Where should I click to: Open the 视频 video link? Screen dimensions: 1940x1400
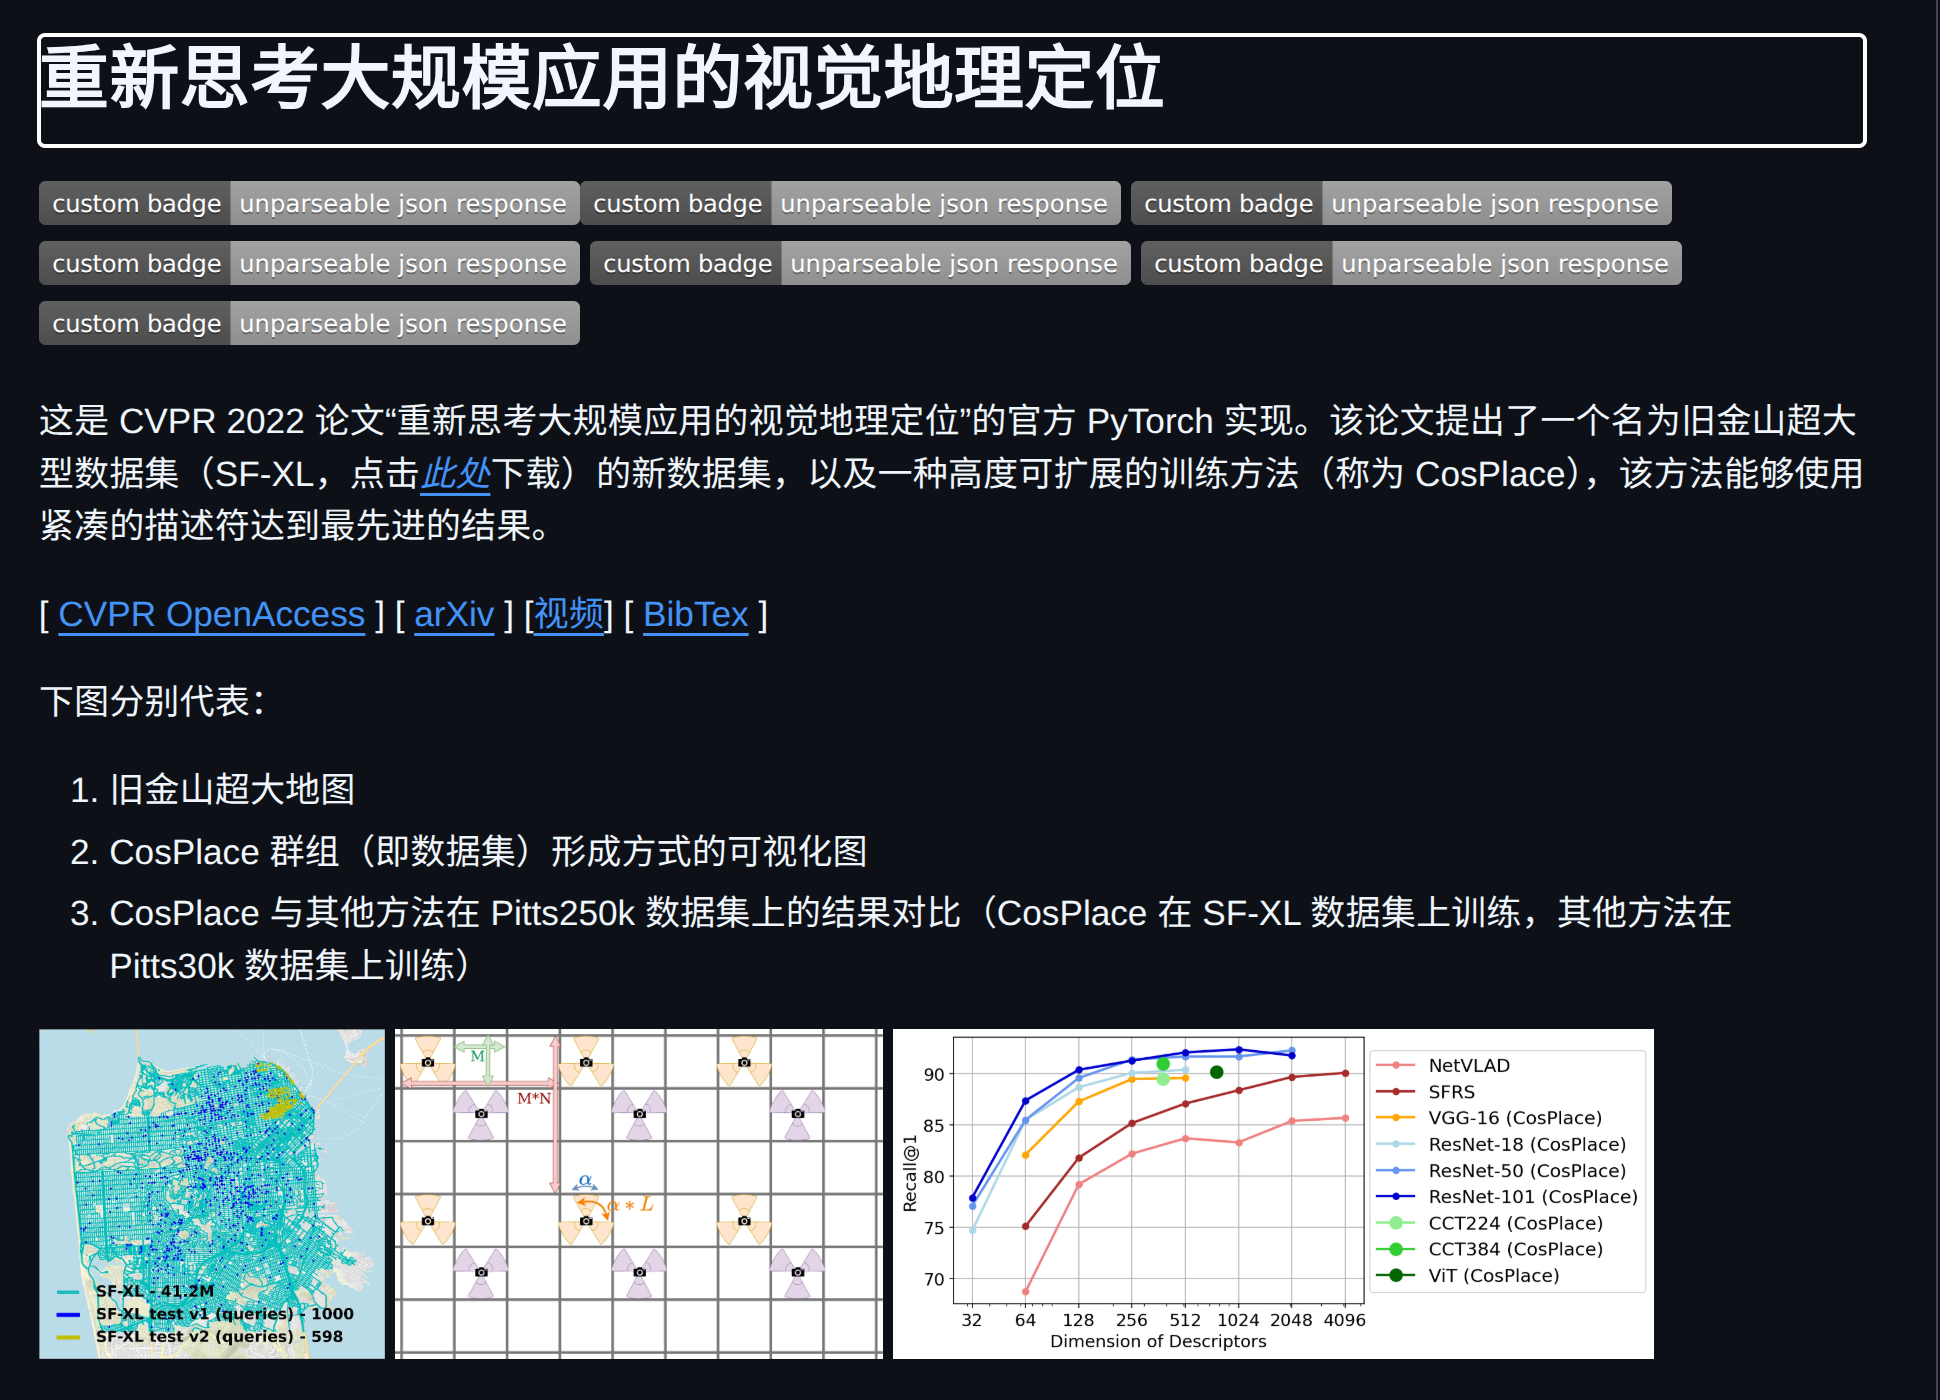[569, 614]
